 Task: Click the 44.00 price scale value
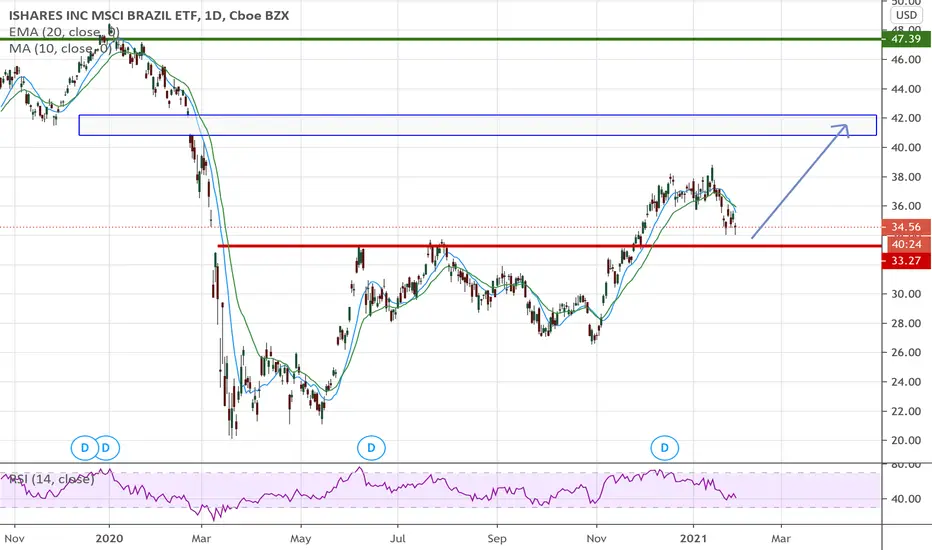pyautogui.click(x=906, y=89)
